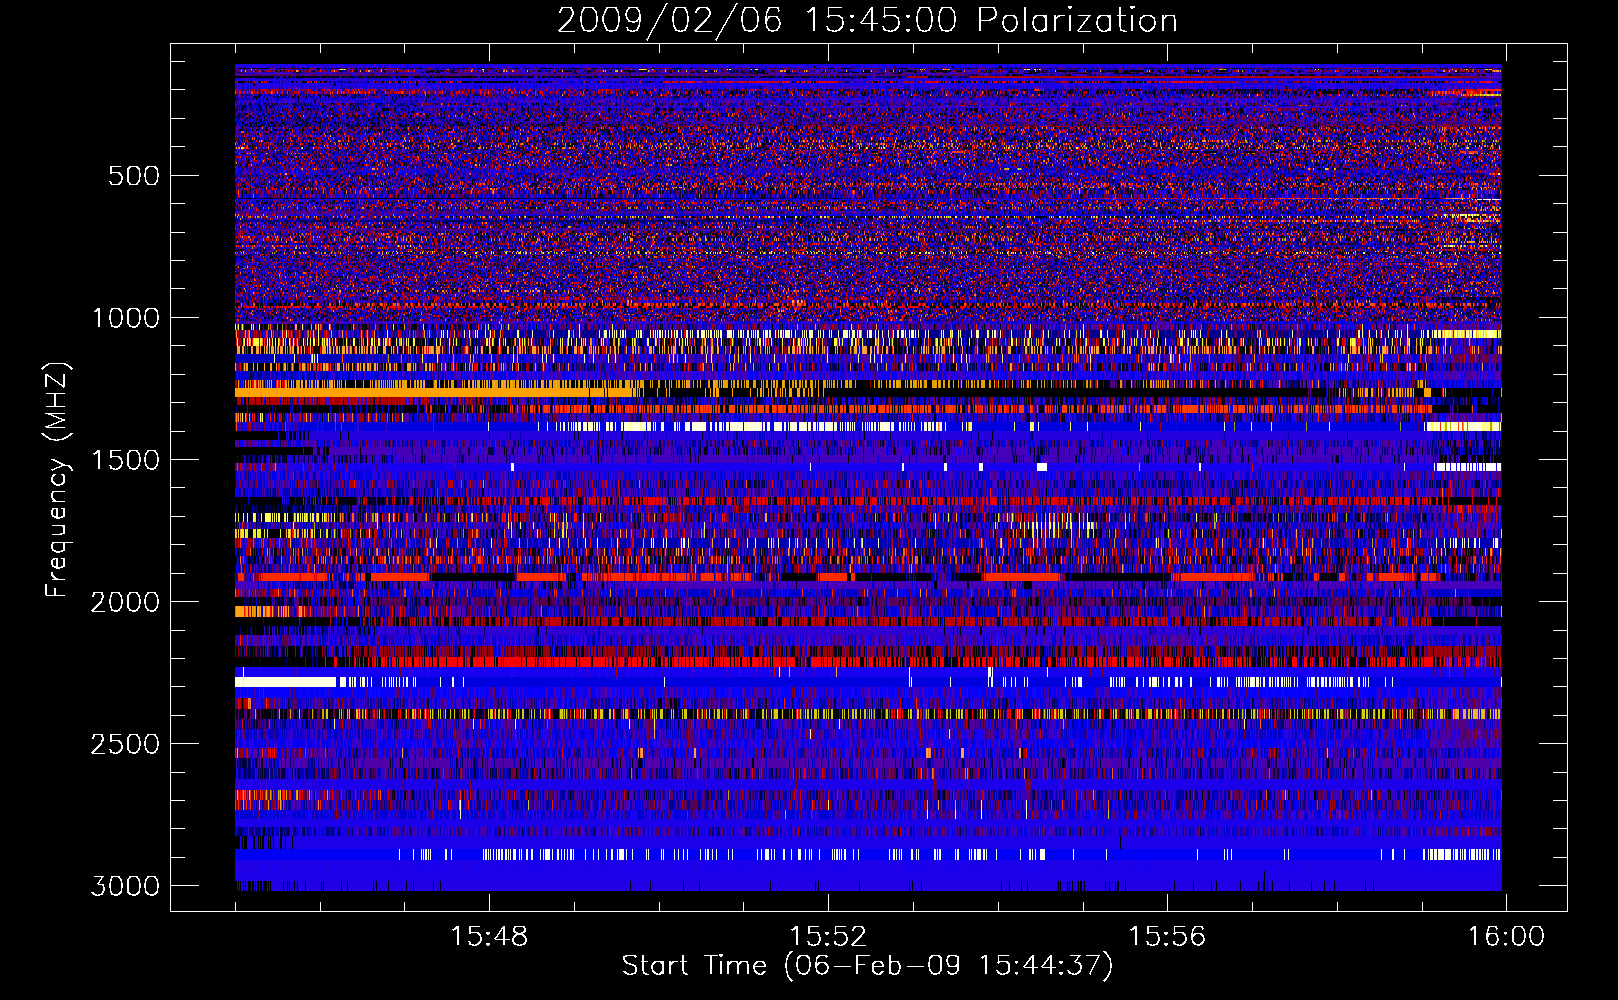Select the '1000' frequency axis label
Viewport: 1618px width, 1000px height.
(126, 318)
